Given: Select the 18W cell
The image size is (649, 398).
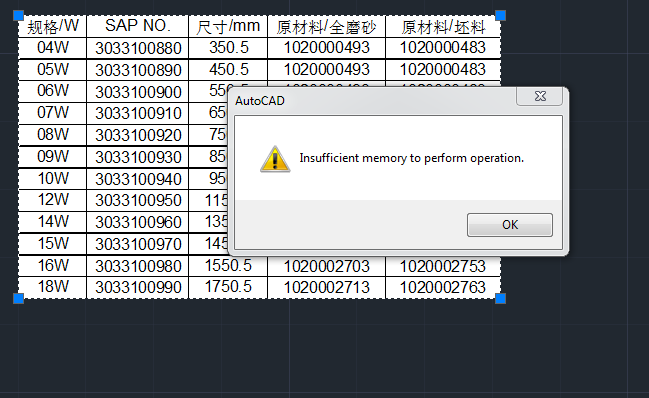Looking at the screenshot, I should tap(53, 287).
